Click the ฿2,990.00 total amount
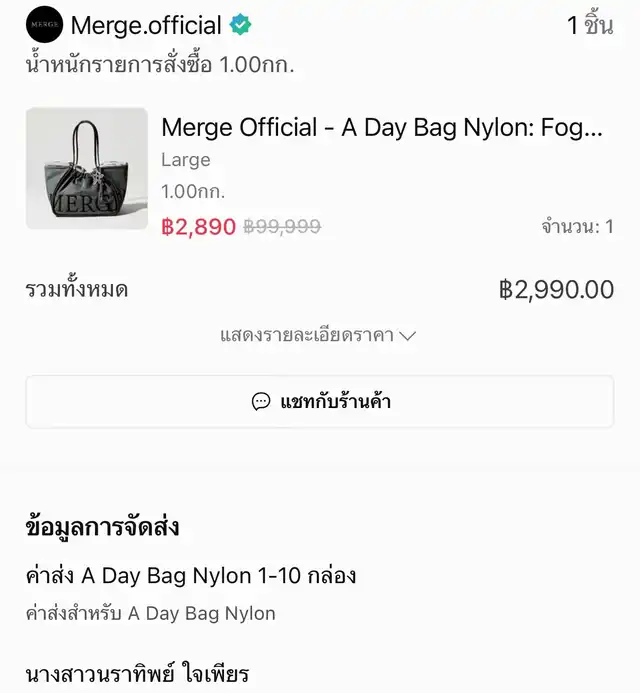 click(x=556, y=290)
